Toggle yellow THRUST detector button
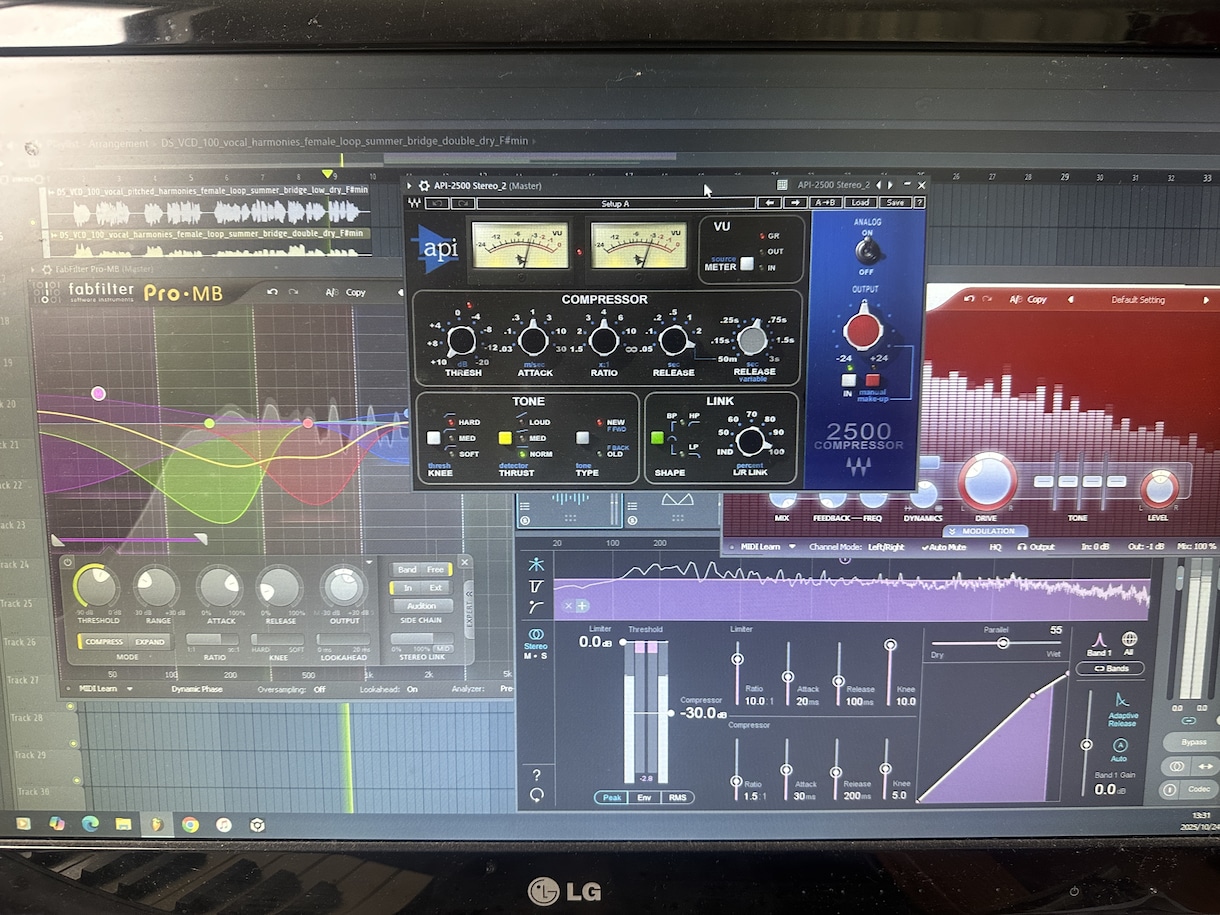The height and width of the screenshot is (915, 1220). (x=505, y=438)
